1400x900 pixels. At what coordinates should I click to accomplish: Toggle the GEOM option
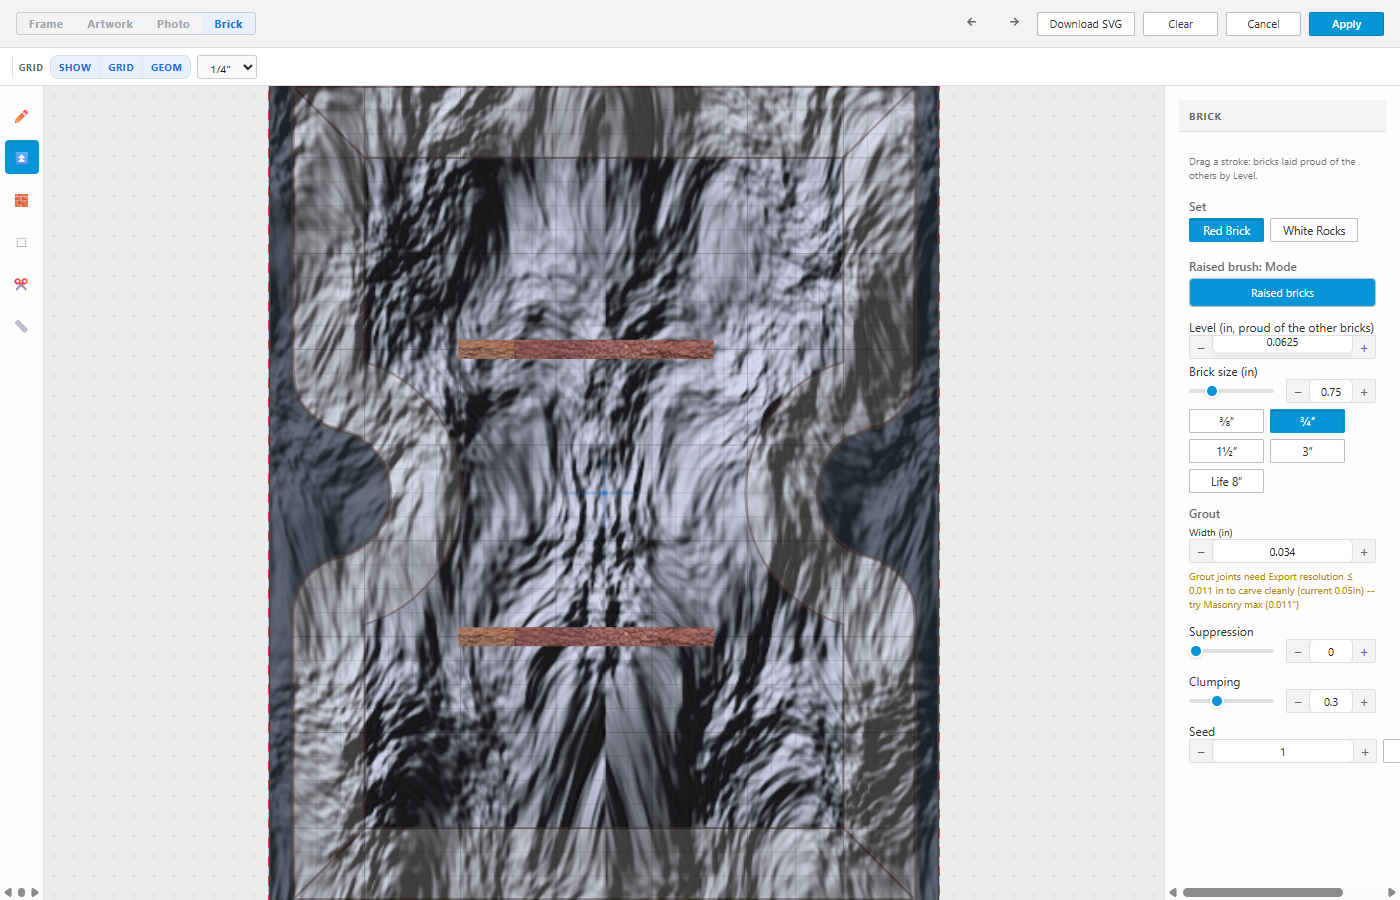[x=166, y=68]
